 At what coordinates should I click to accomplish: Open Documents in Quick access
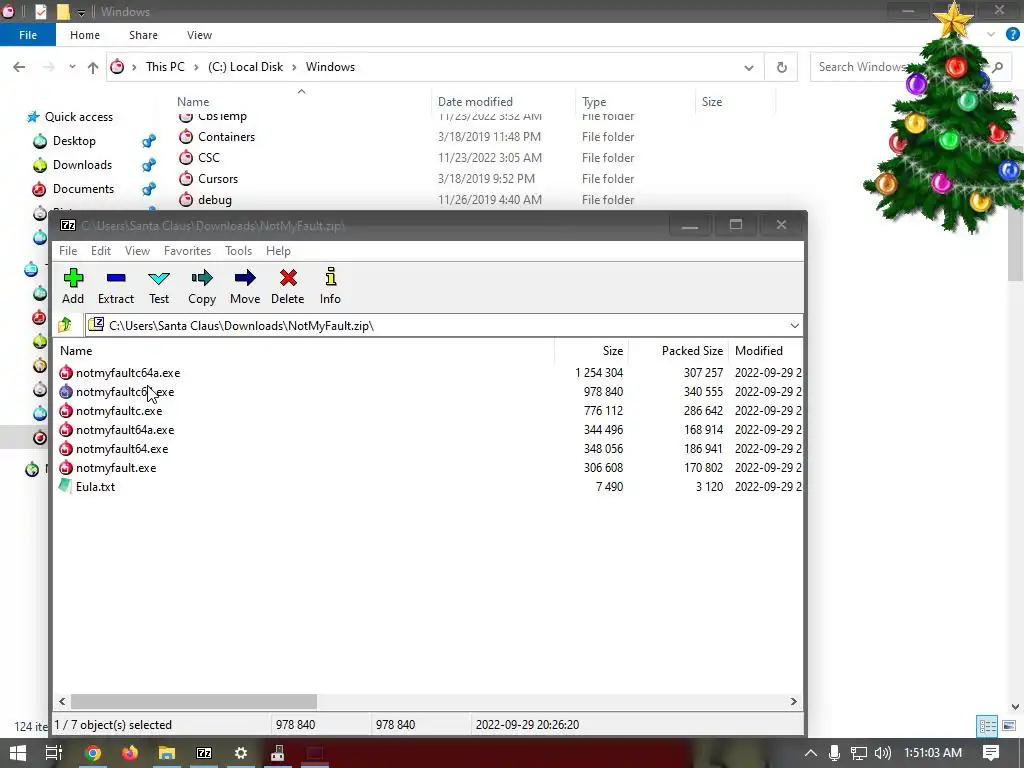pos(84,189)
